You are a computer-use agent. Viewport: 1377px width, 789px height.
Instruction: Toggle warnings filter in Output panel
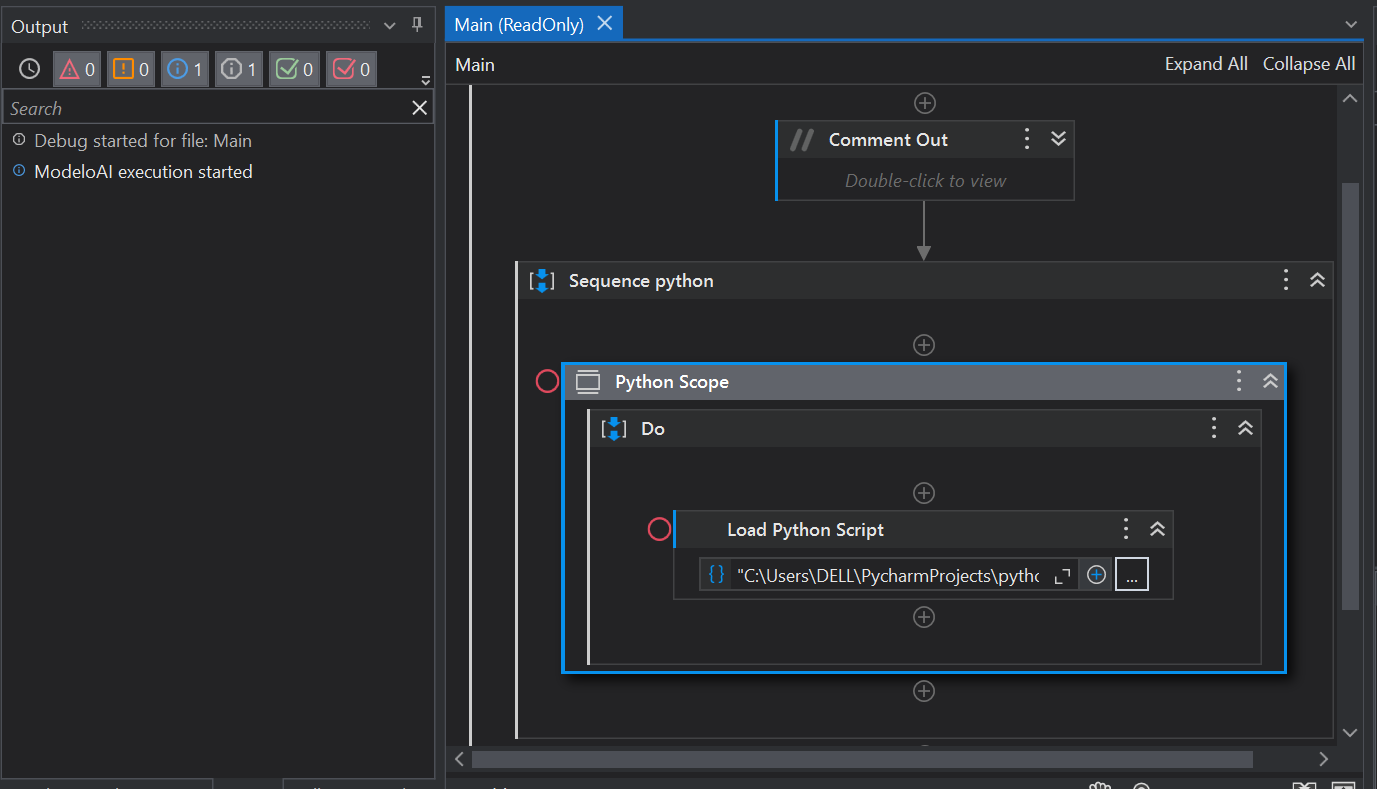[131, 69]
